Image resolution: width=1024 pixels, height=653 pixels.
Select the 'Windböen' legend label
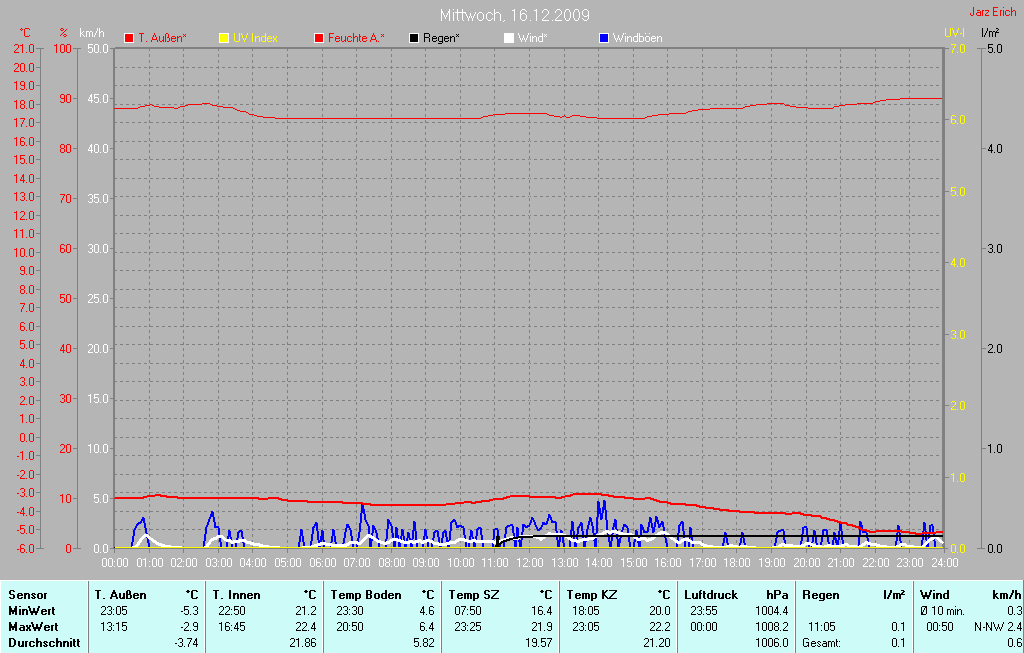coord(637,38)
